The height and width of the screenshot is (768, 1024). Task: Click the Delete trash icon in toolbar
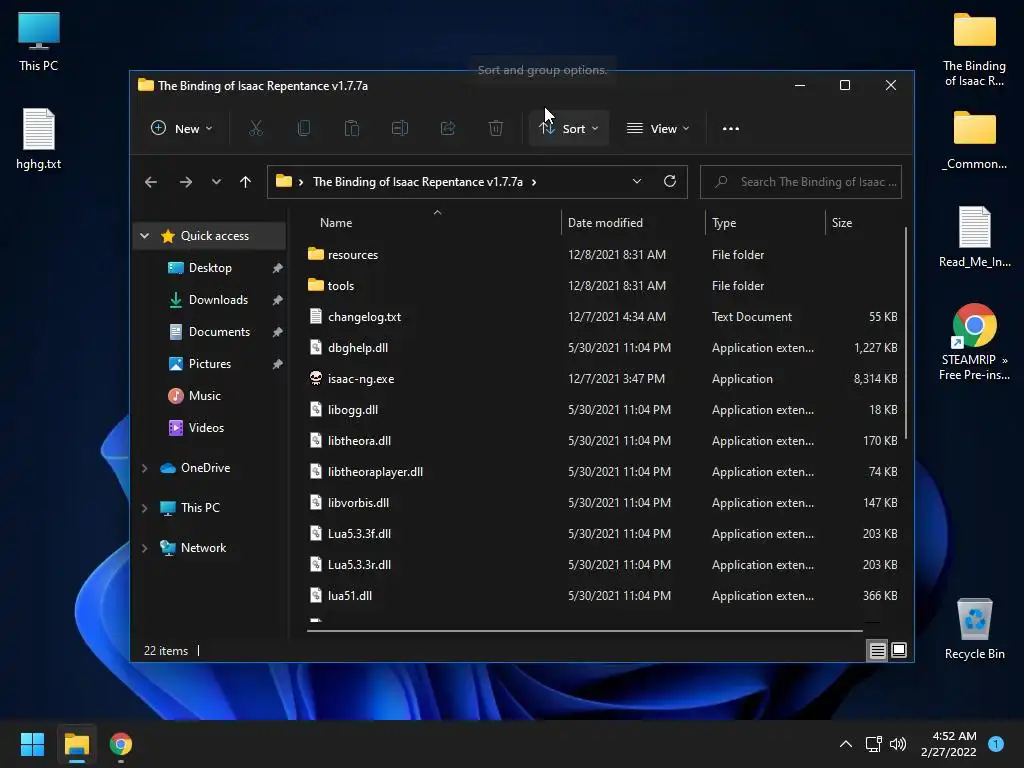coord(496,129)
